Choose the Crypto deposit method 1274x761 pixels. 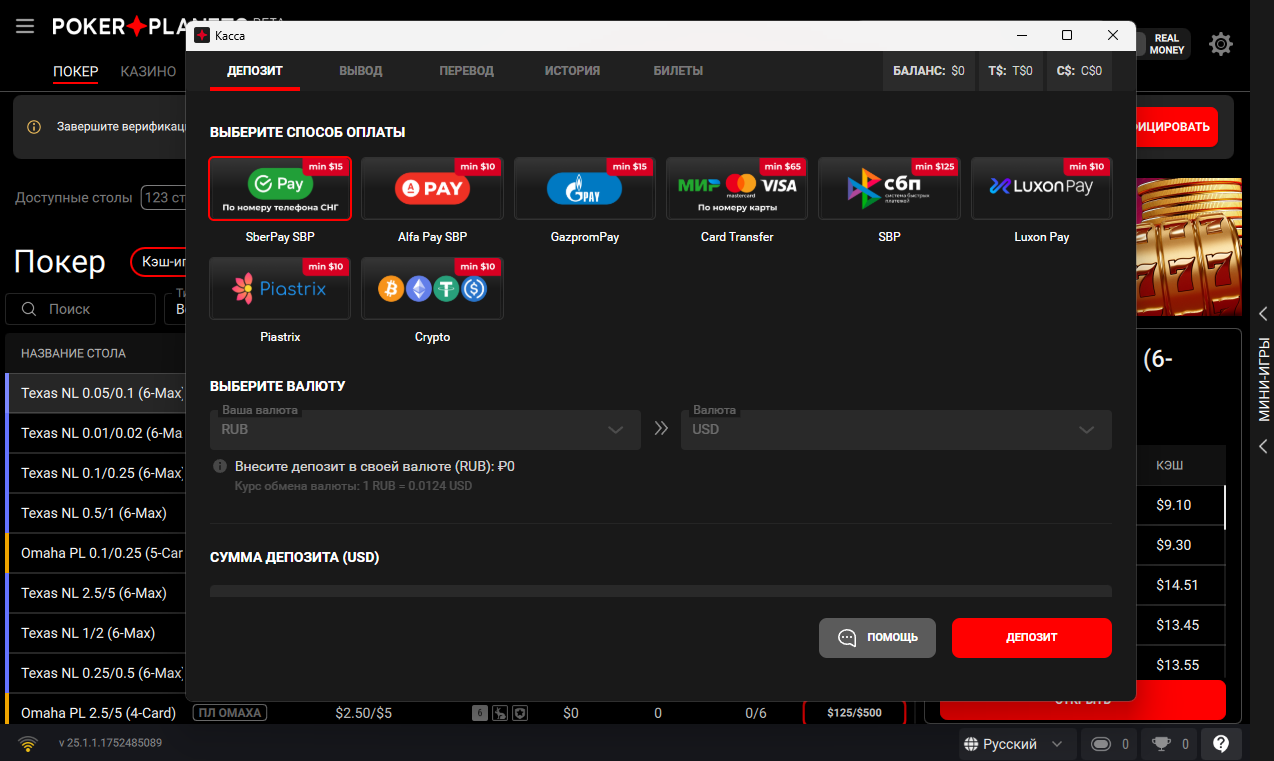(x=432, y=288)
